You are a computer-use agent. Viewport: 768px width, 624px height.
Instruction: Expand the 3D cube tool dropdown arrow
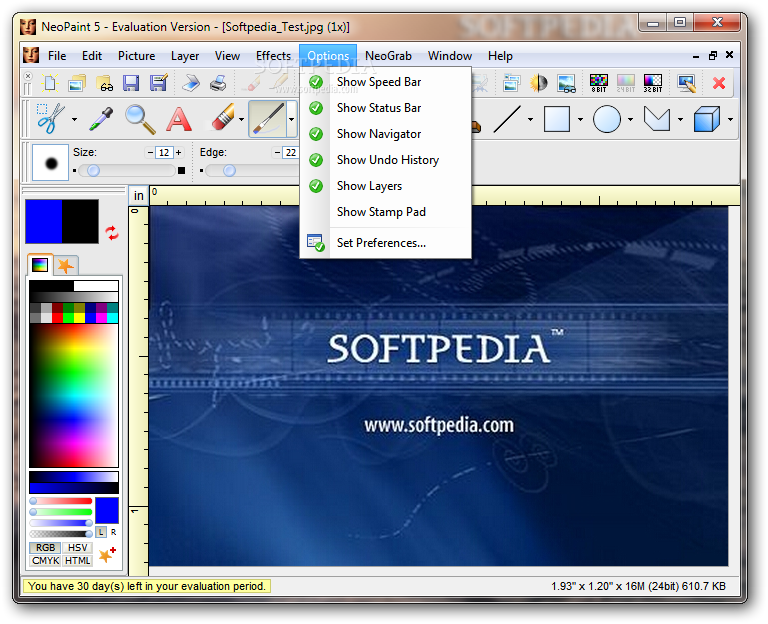(x=730, y=120)
